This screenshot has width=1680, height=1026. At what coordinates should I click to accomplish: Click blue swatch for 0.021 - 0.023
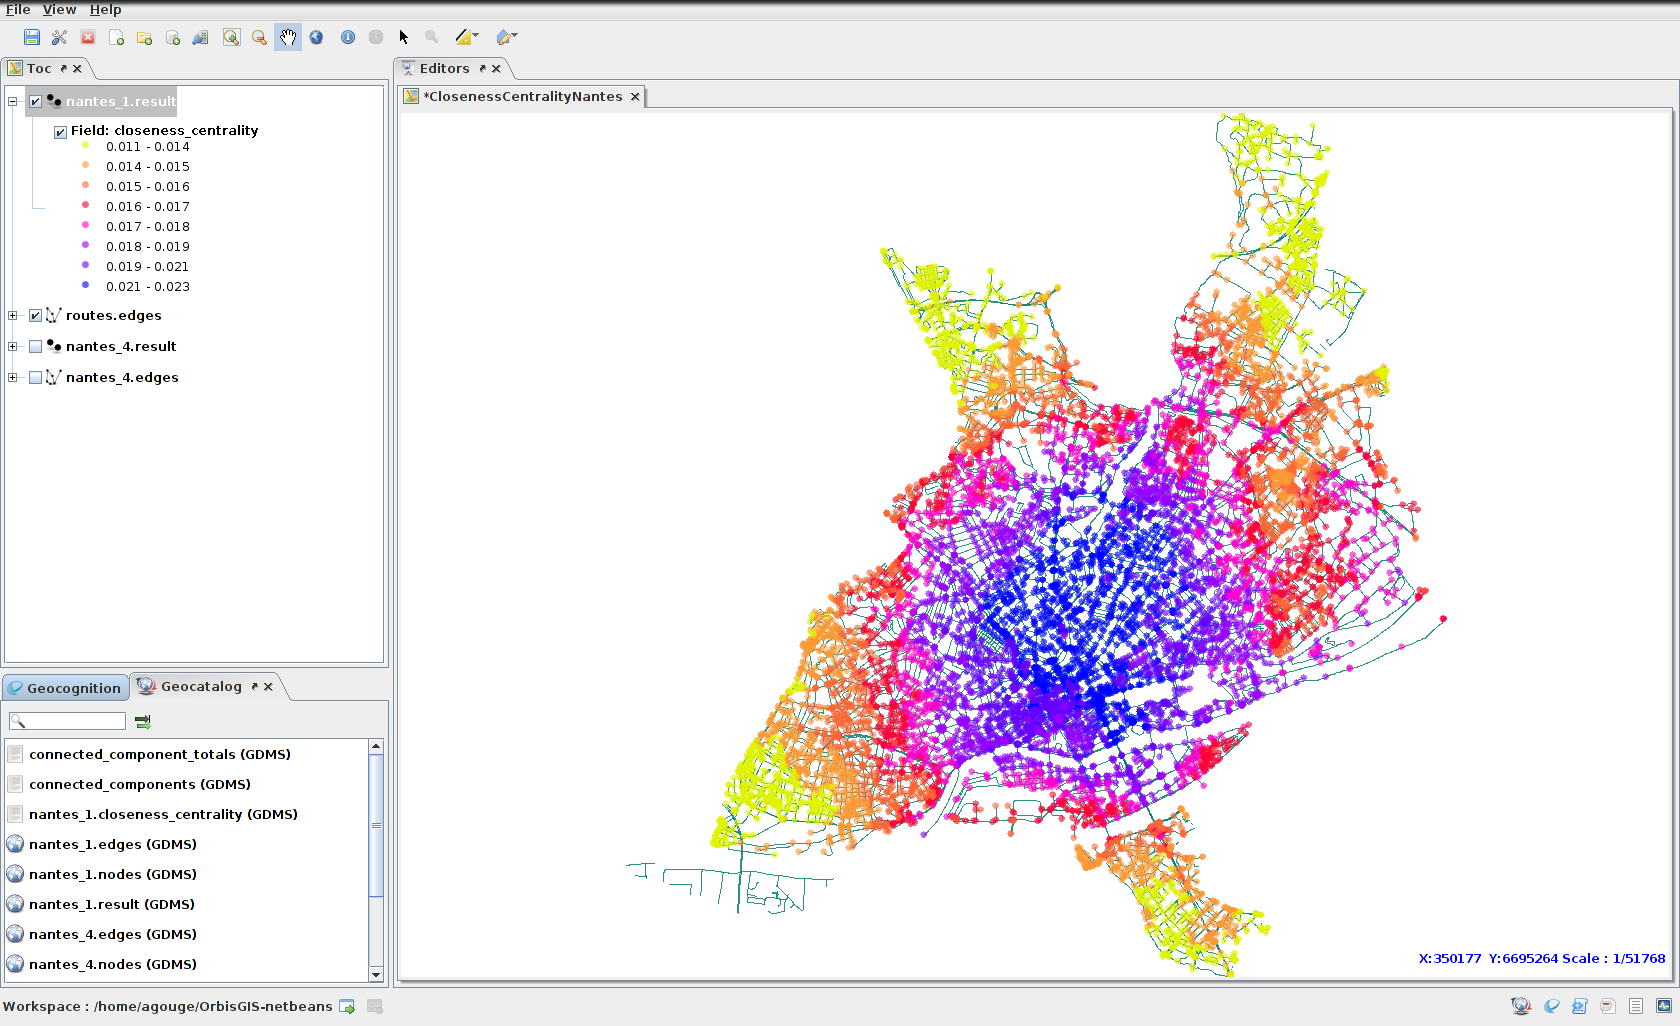pyautogui.click(x=85, y=285)
